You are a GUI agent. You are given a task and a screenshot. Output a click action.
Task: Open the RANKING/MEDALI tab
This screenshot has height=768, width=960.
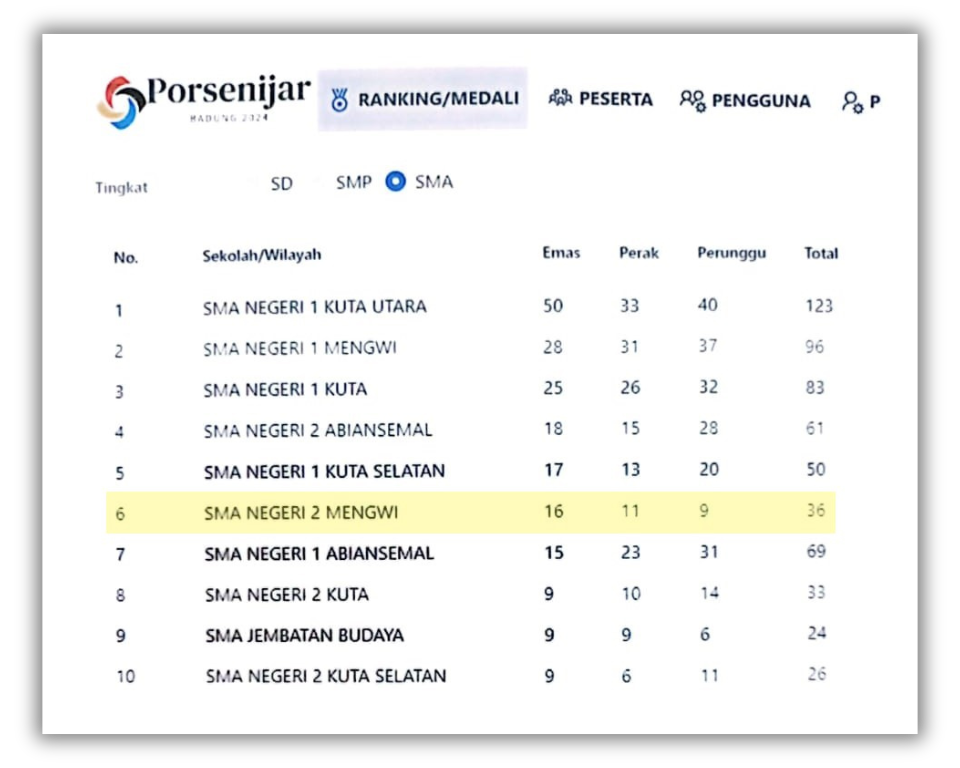(422, 99)
